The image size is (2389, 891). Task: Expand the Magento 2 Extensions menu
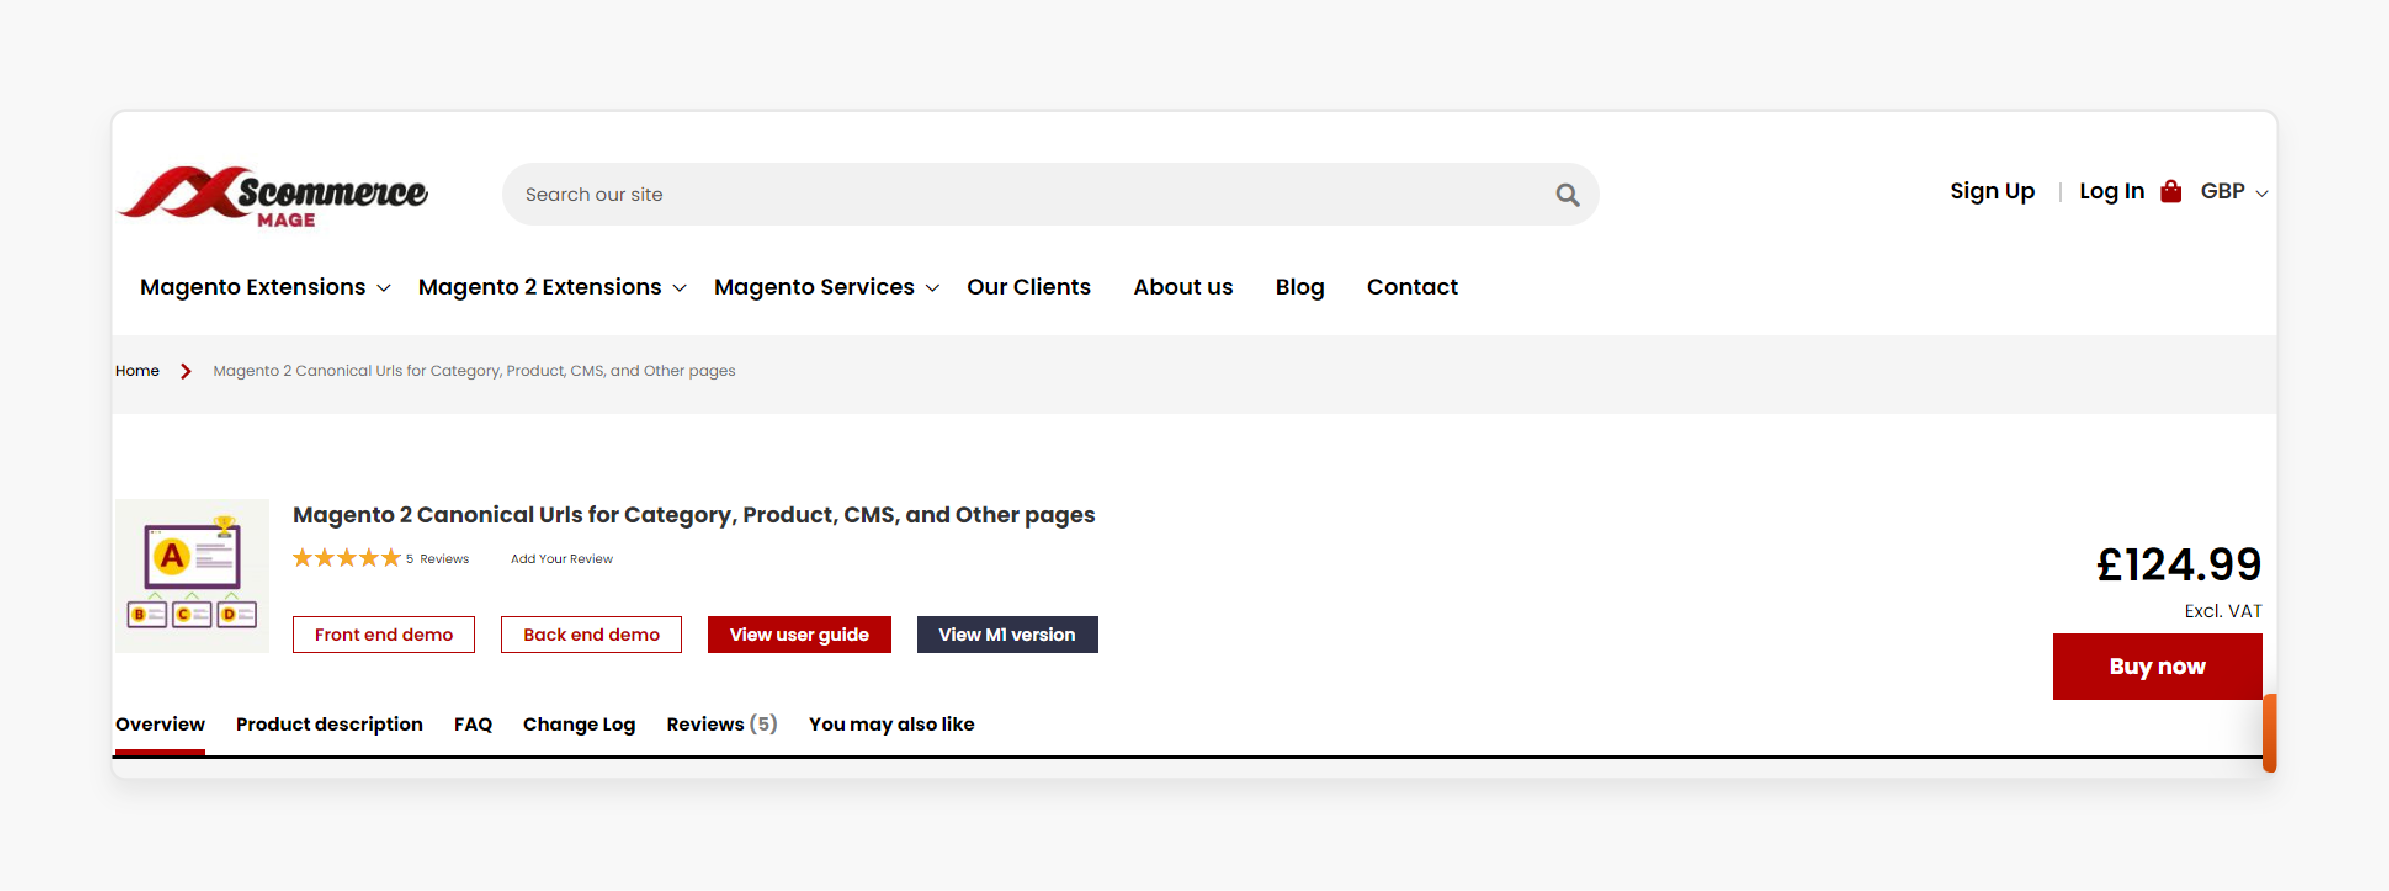coord(552,287)
